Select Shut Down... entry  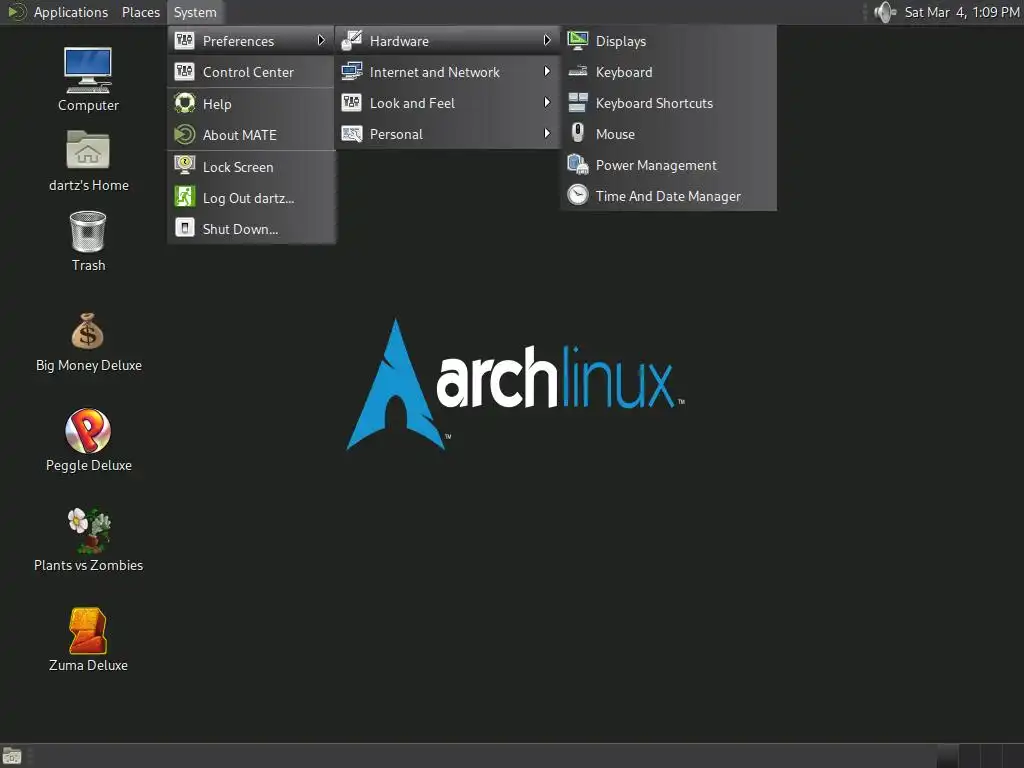click(x=251, y=229)
